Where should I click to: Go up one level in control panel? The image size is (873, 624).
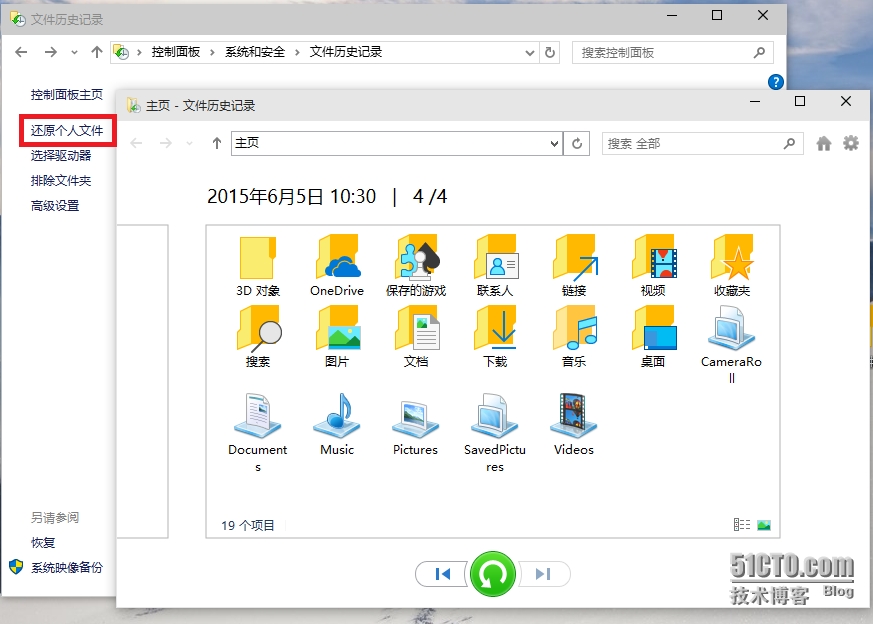[x=97, y=52]
